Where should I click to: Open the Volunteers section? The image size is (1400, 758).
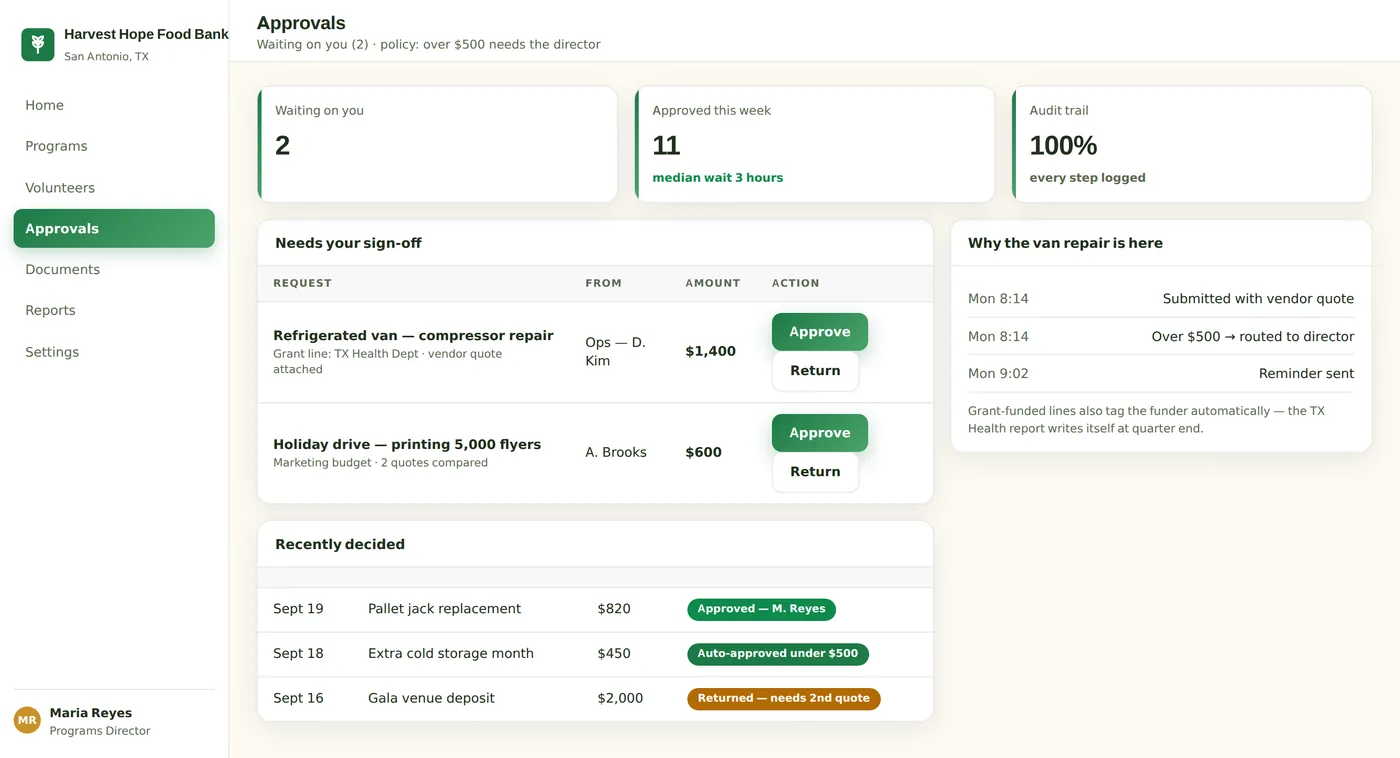tap(114, 188)
